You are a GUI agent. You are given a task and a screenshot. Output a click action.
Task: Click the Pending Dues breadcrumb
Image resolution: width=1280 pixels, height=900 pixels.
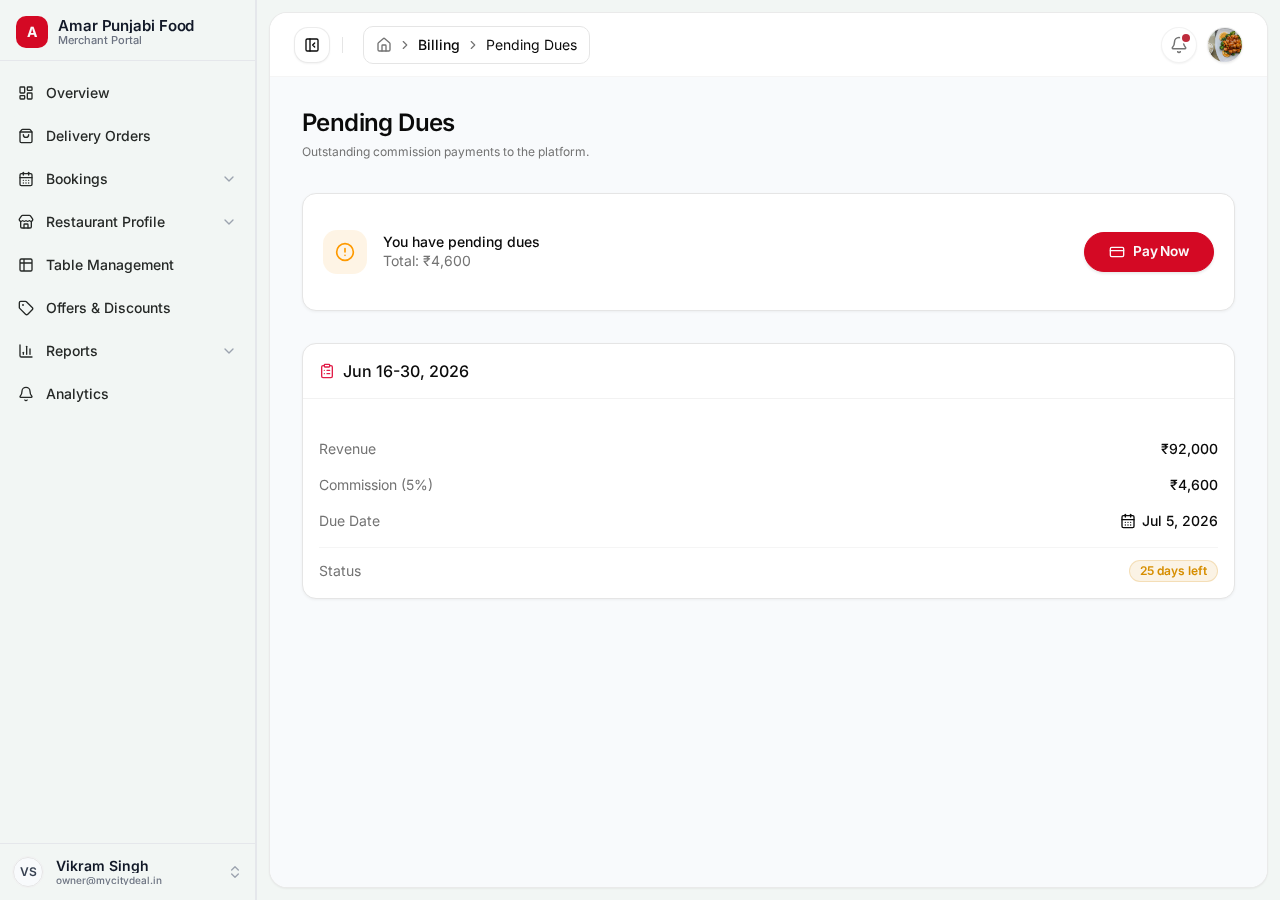[x=531, y=45]
